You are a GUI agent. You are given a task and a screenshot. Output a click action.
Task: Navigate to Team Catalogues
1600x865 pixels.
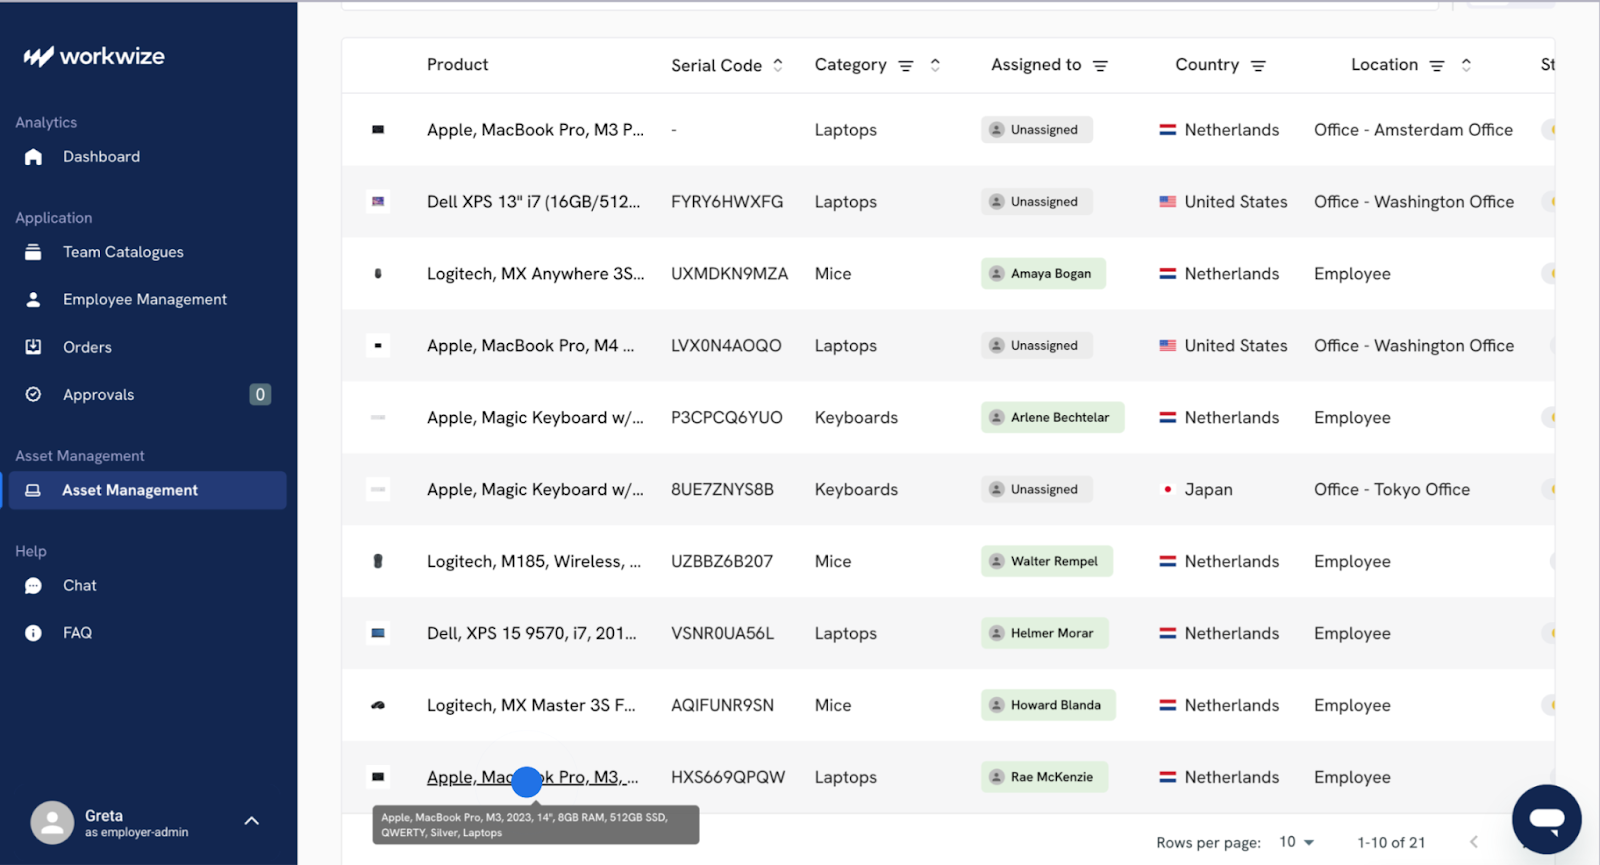[123, 252]
